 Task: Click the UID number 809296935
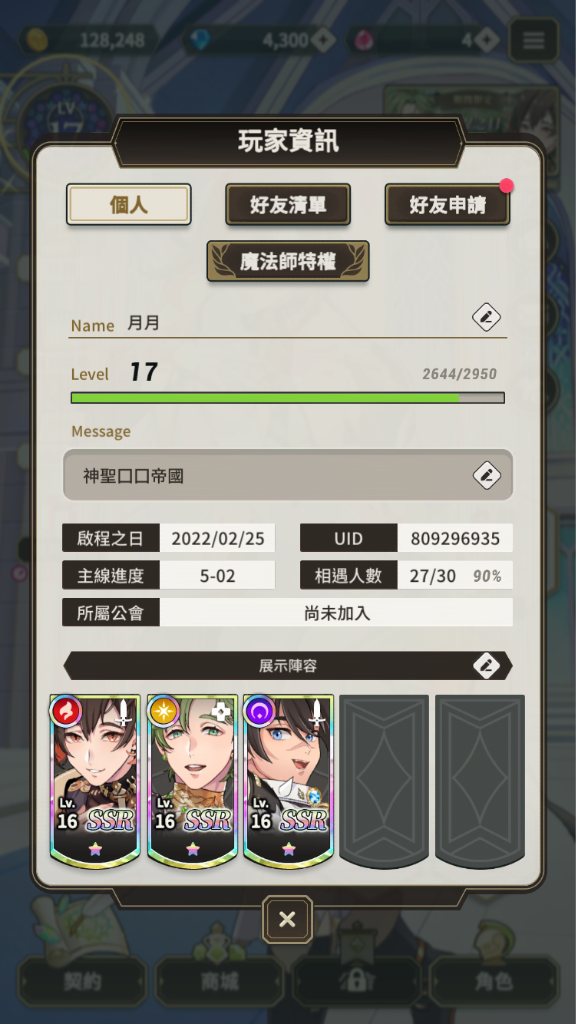click(x=455, y=538)
